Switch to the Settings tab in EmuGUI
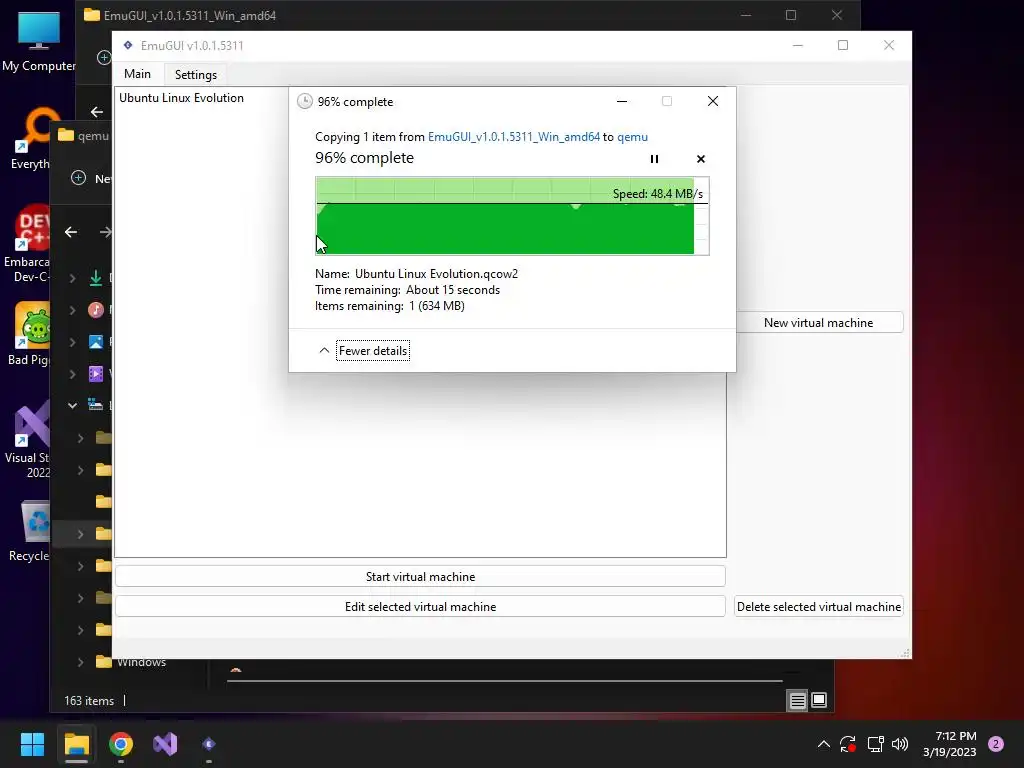The height and width of the screenshot is (768, 1024). [x=195, y=74]
